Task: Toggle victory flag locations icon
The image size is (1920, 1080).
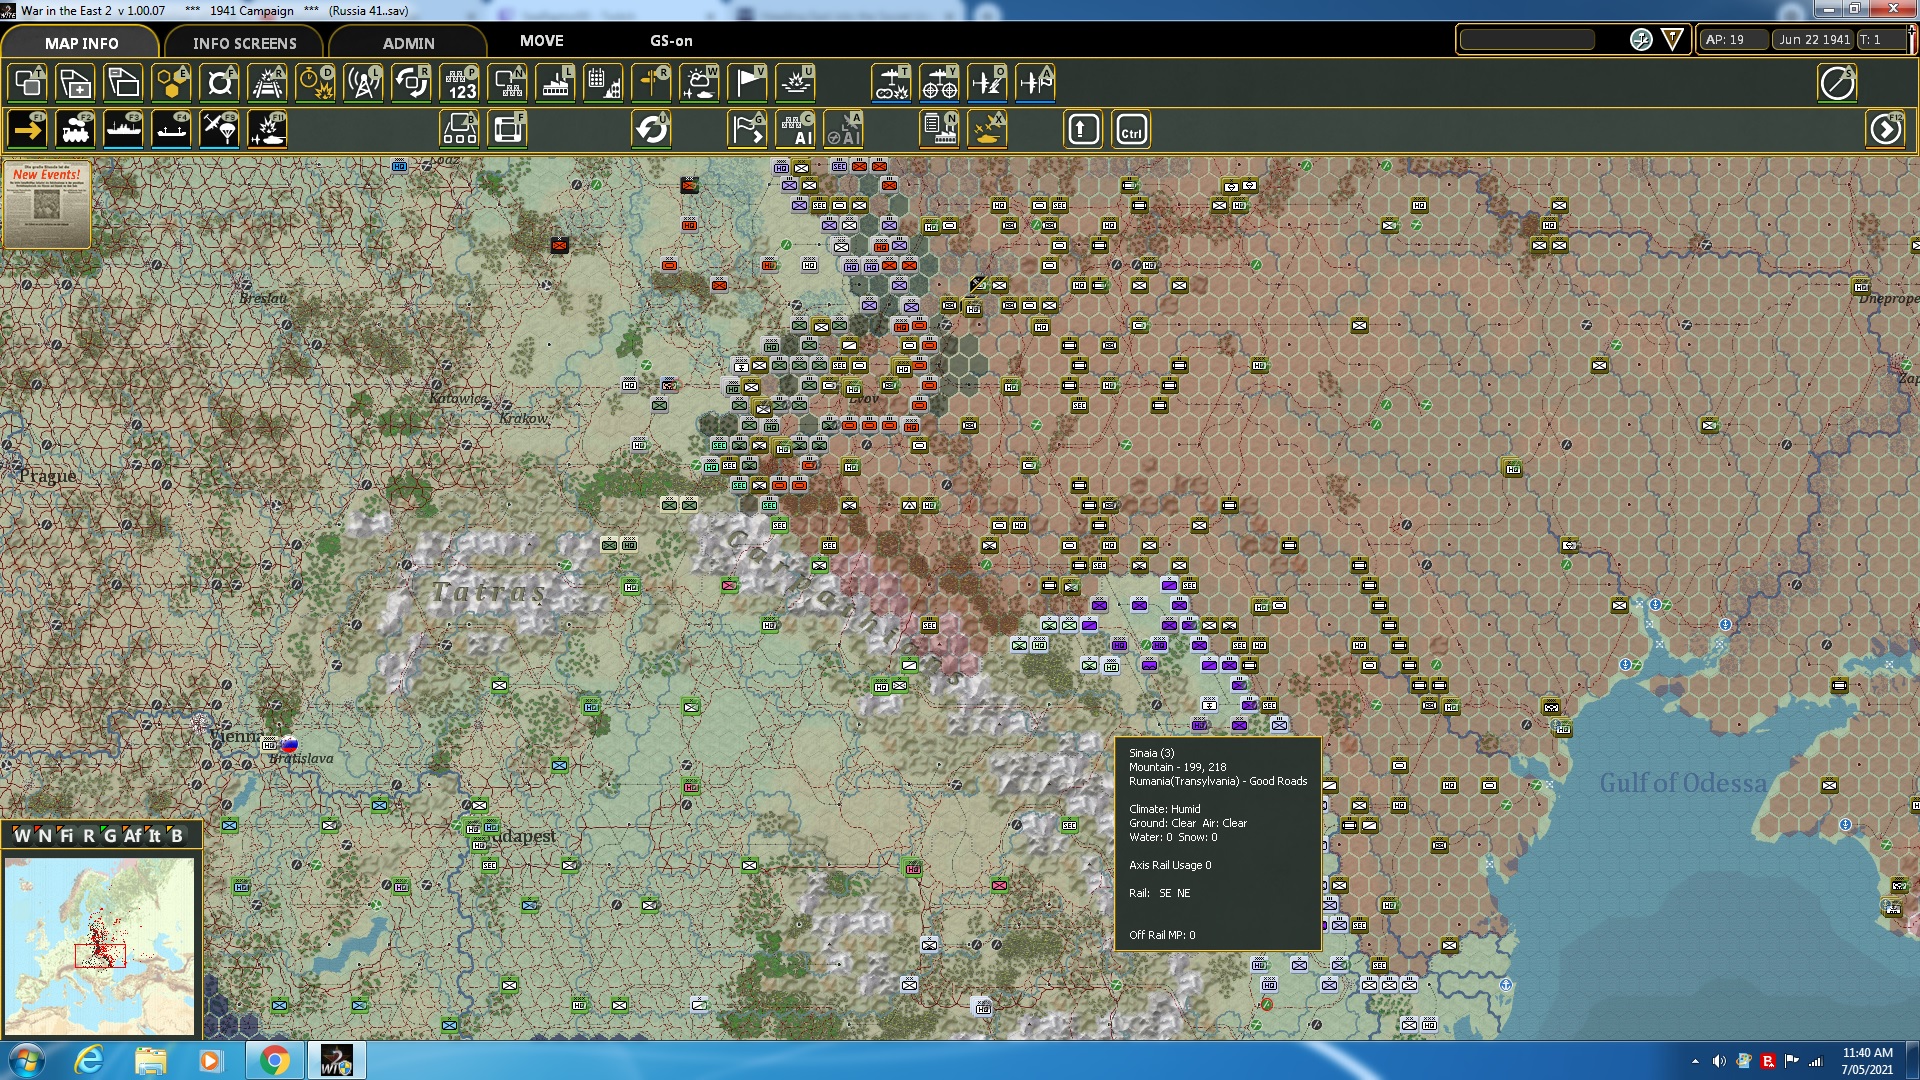Action: point(748,83)
